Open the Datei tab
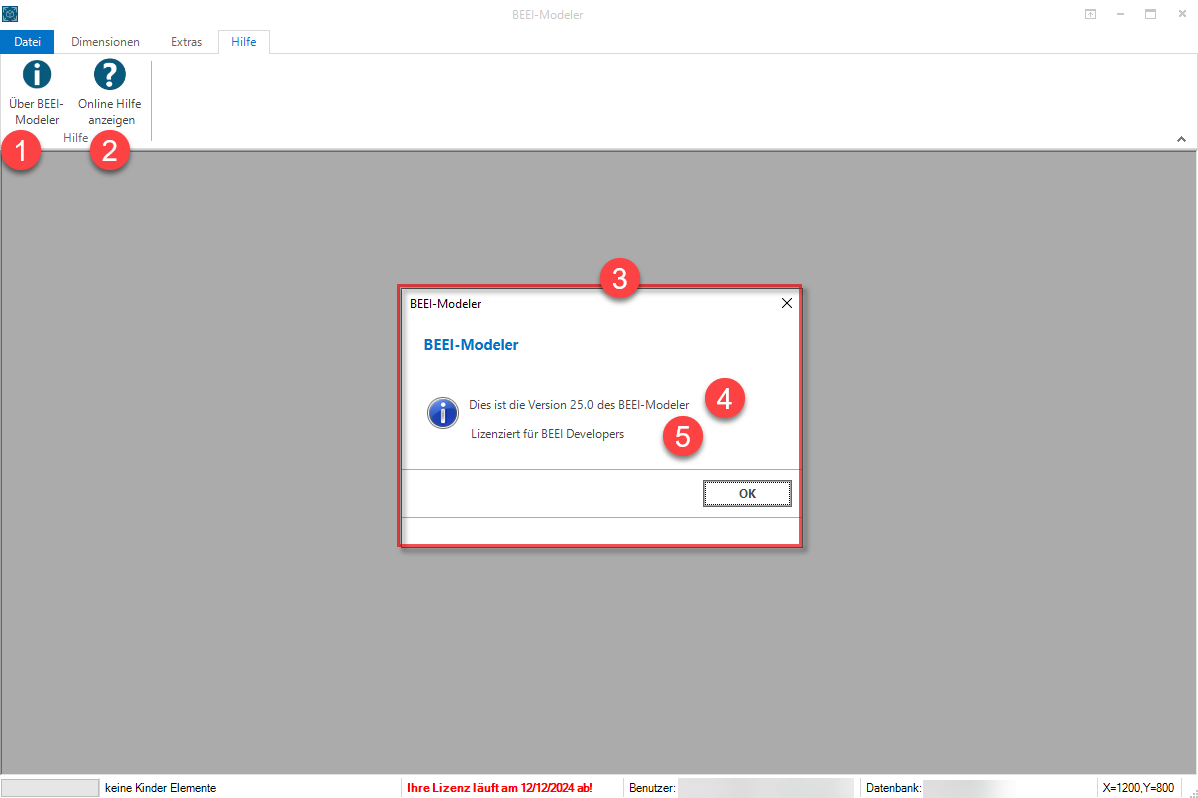Image resolution: width=1198 pixels, height=798 pixels. tap(28, 42)
